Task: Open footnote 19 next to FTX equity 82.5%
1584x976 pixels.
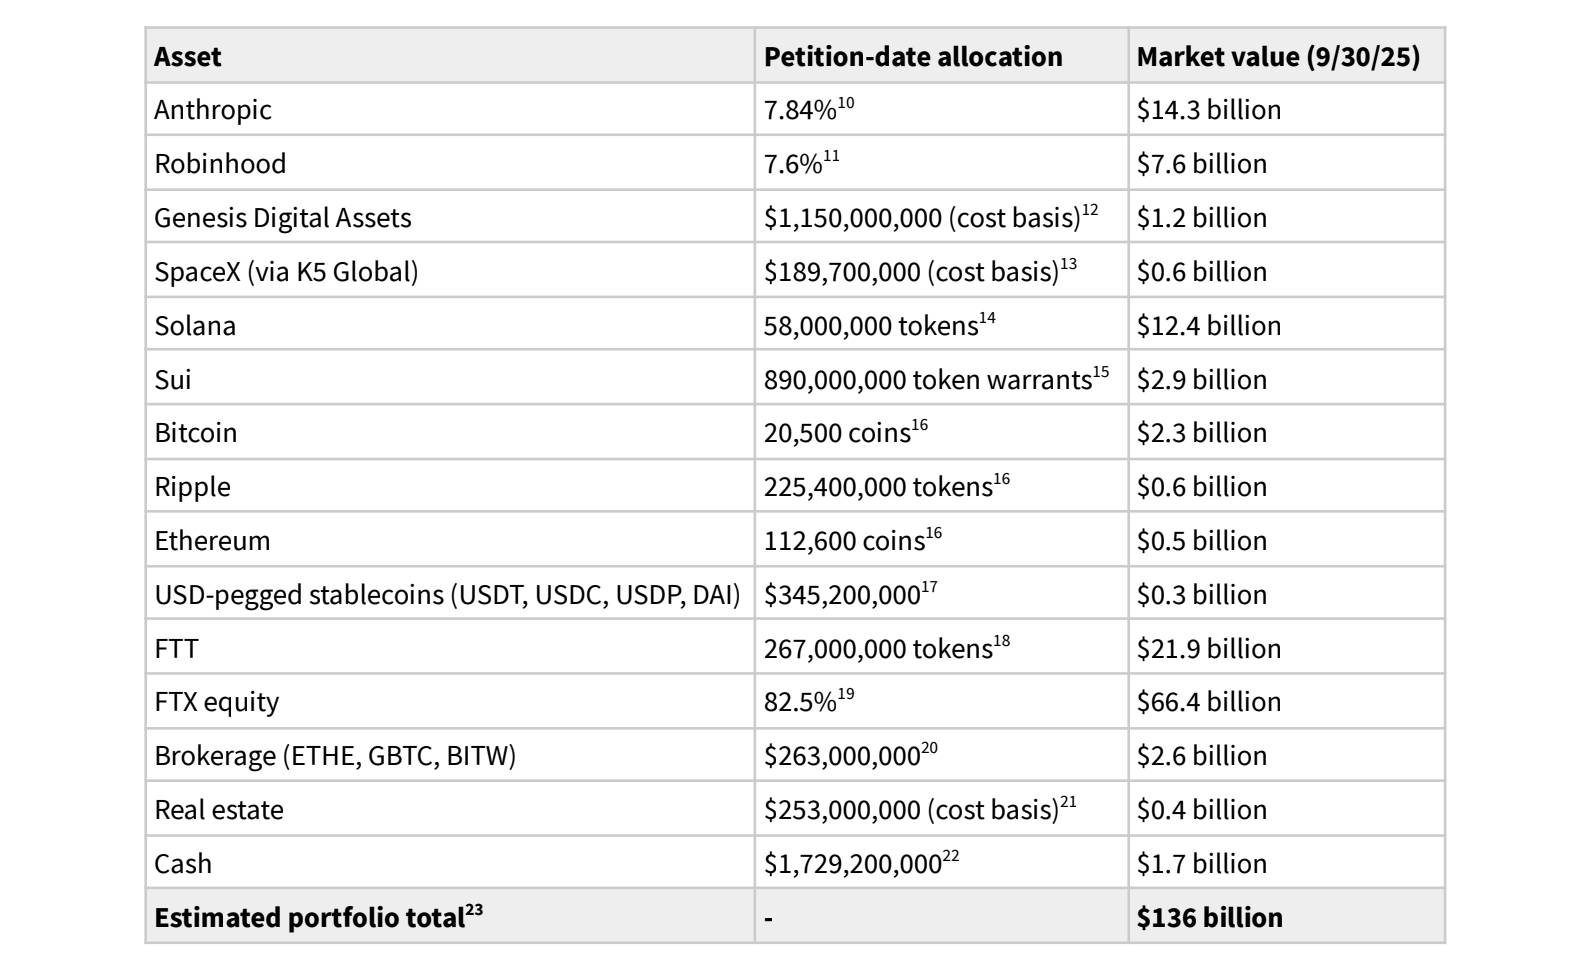Action: (846, 695)
